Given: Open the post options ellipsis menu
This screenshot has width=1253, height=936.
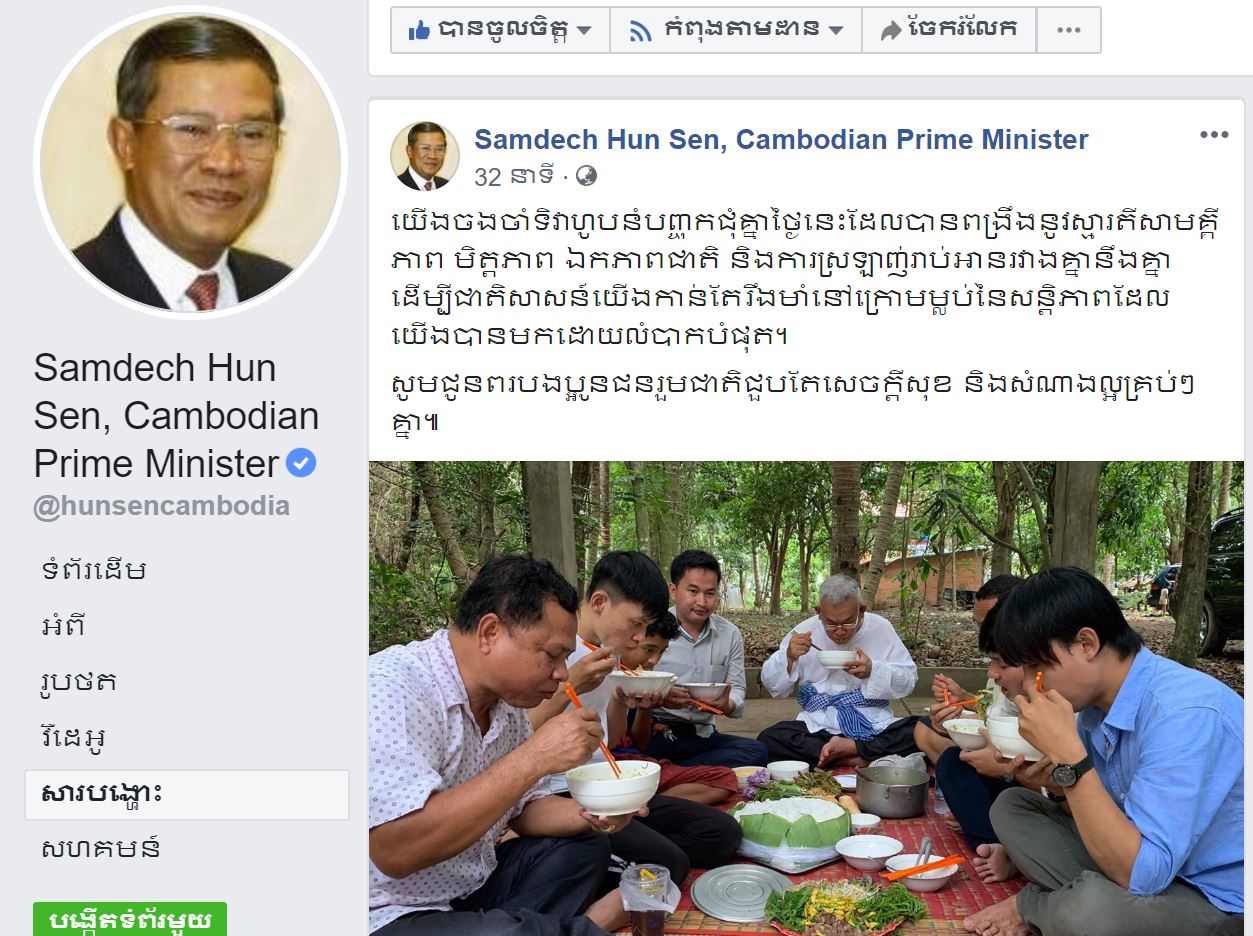Looking at the screenshot, I should click(x=1214, y=135).
